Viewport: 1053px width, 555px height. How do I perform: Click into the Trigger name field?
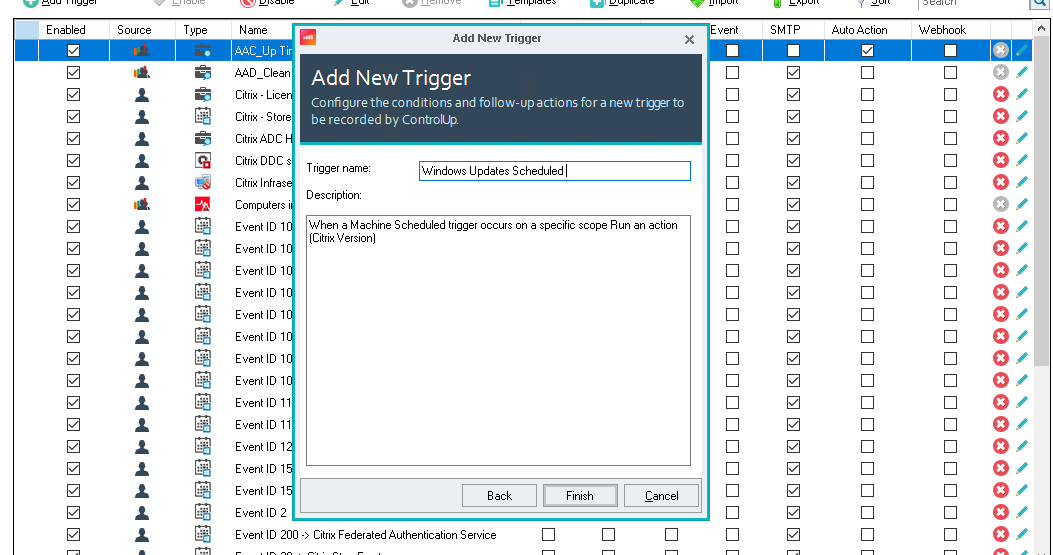pyautogui.click(x=554, y=171)
